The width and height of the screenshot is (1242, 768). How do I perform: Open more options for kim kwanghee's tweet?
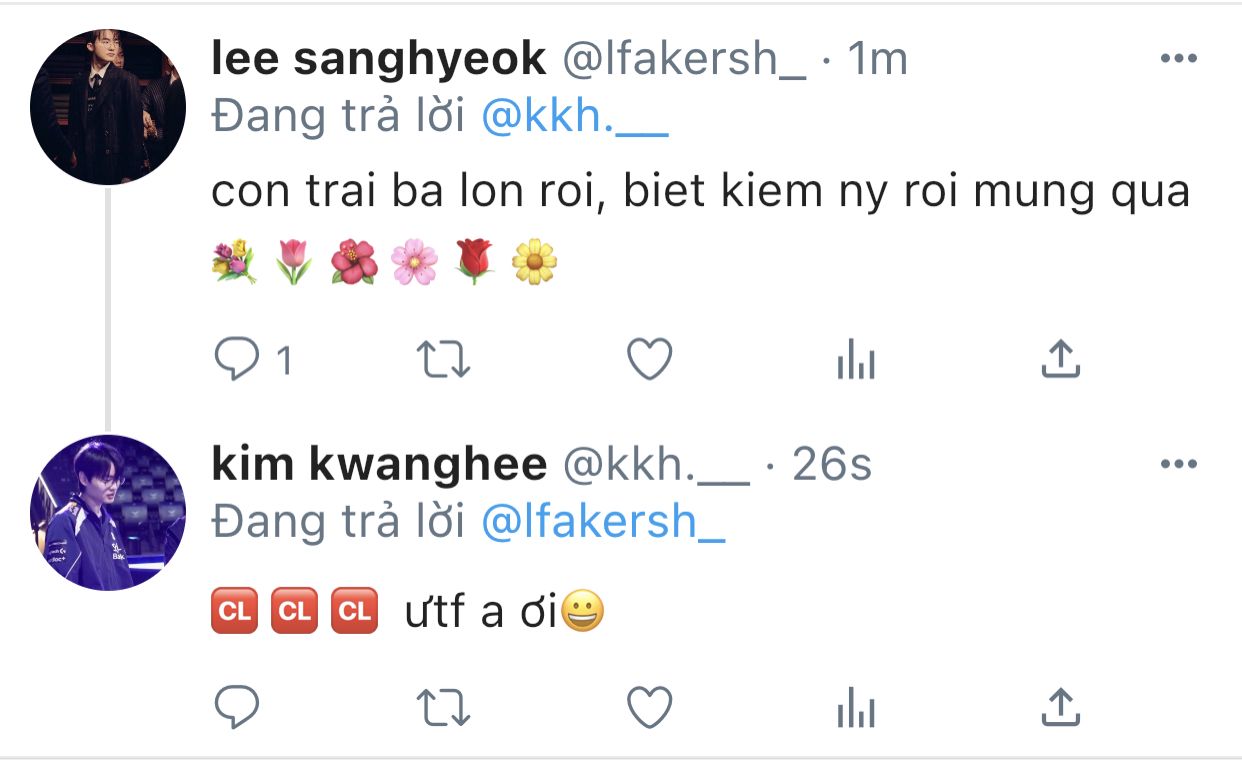tap(1178, 464)
